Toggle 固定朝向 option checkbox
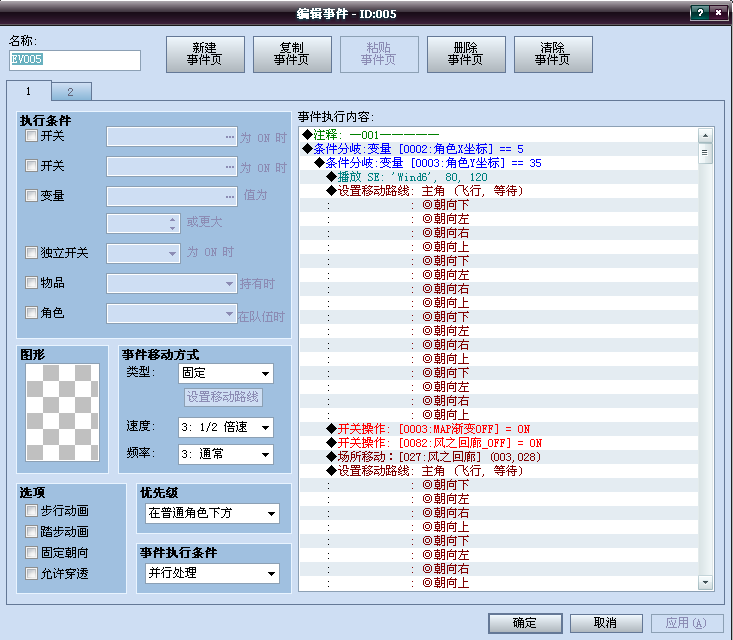The height and width of the screenshot is (640, 733). 31,553
